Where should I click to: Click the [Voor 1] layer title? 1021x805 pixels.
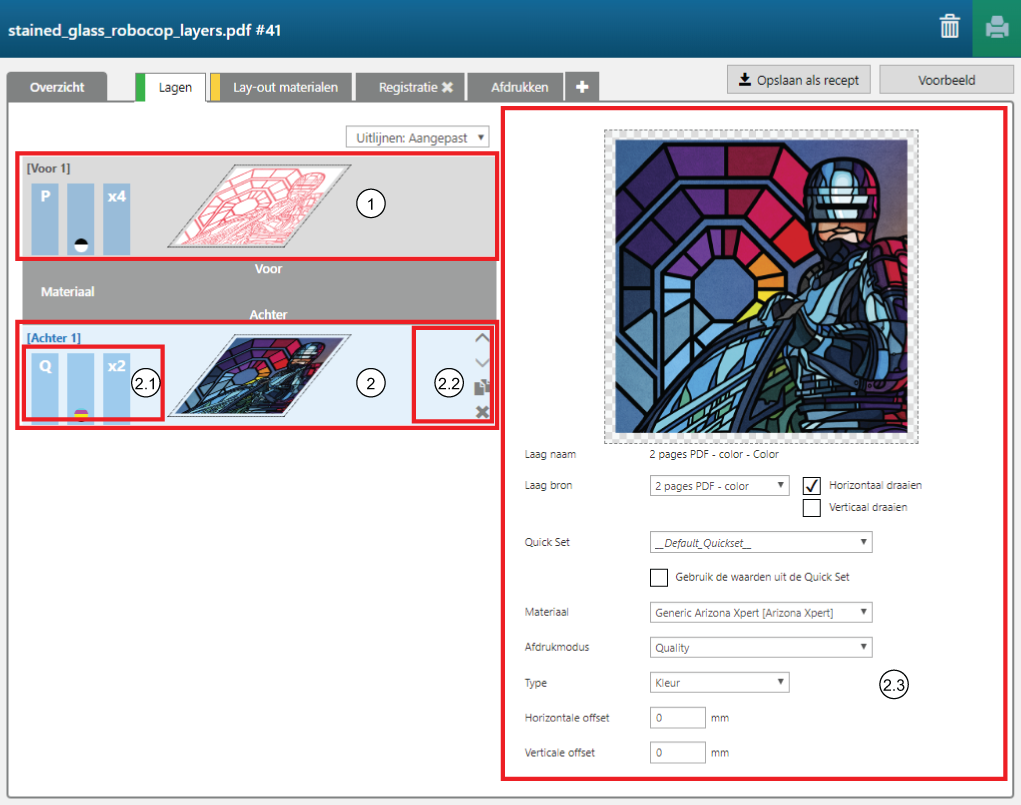[x=48, y=168]
